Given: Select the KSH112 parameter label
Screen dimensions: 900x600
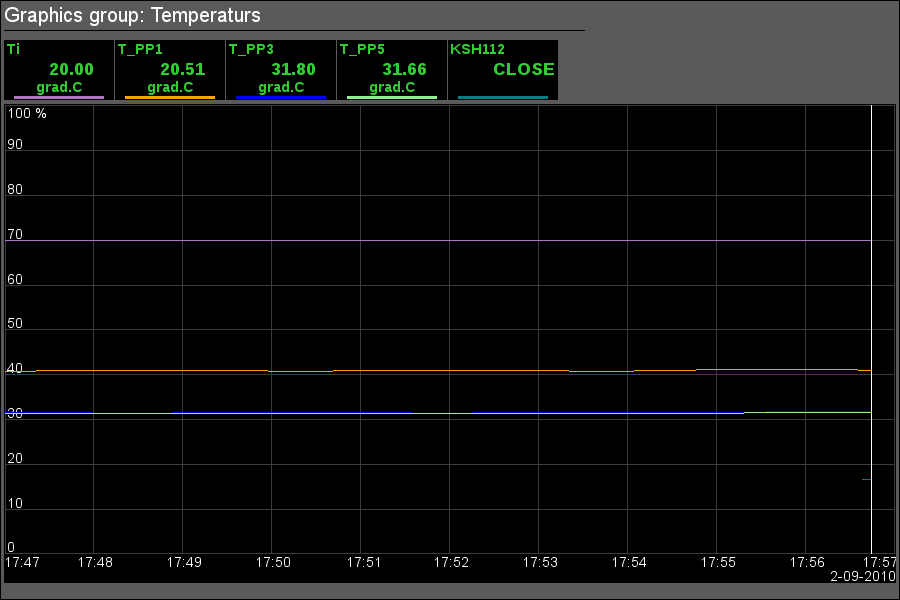Looking at the screenshot, I should click(478, 48).
